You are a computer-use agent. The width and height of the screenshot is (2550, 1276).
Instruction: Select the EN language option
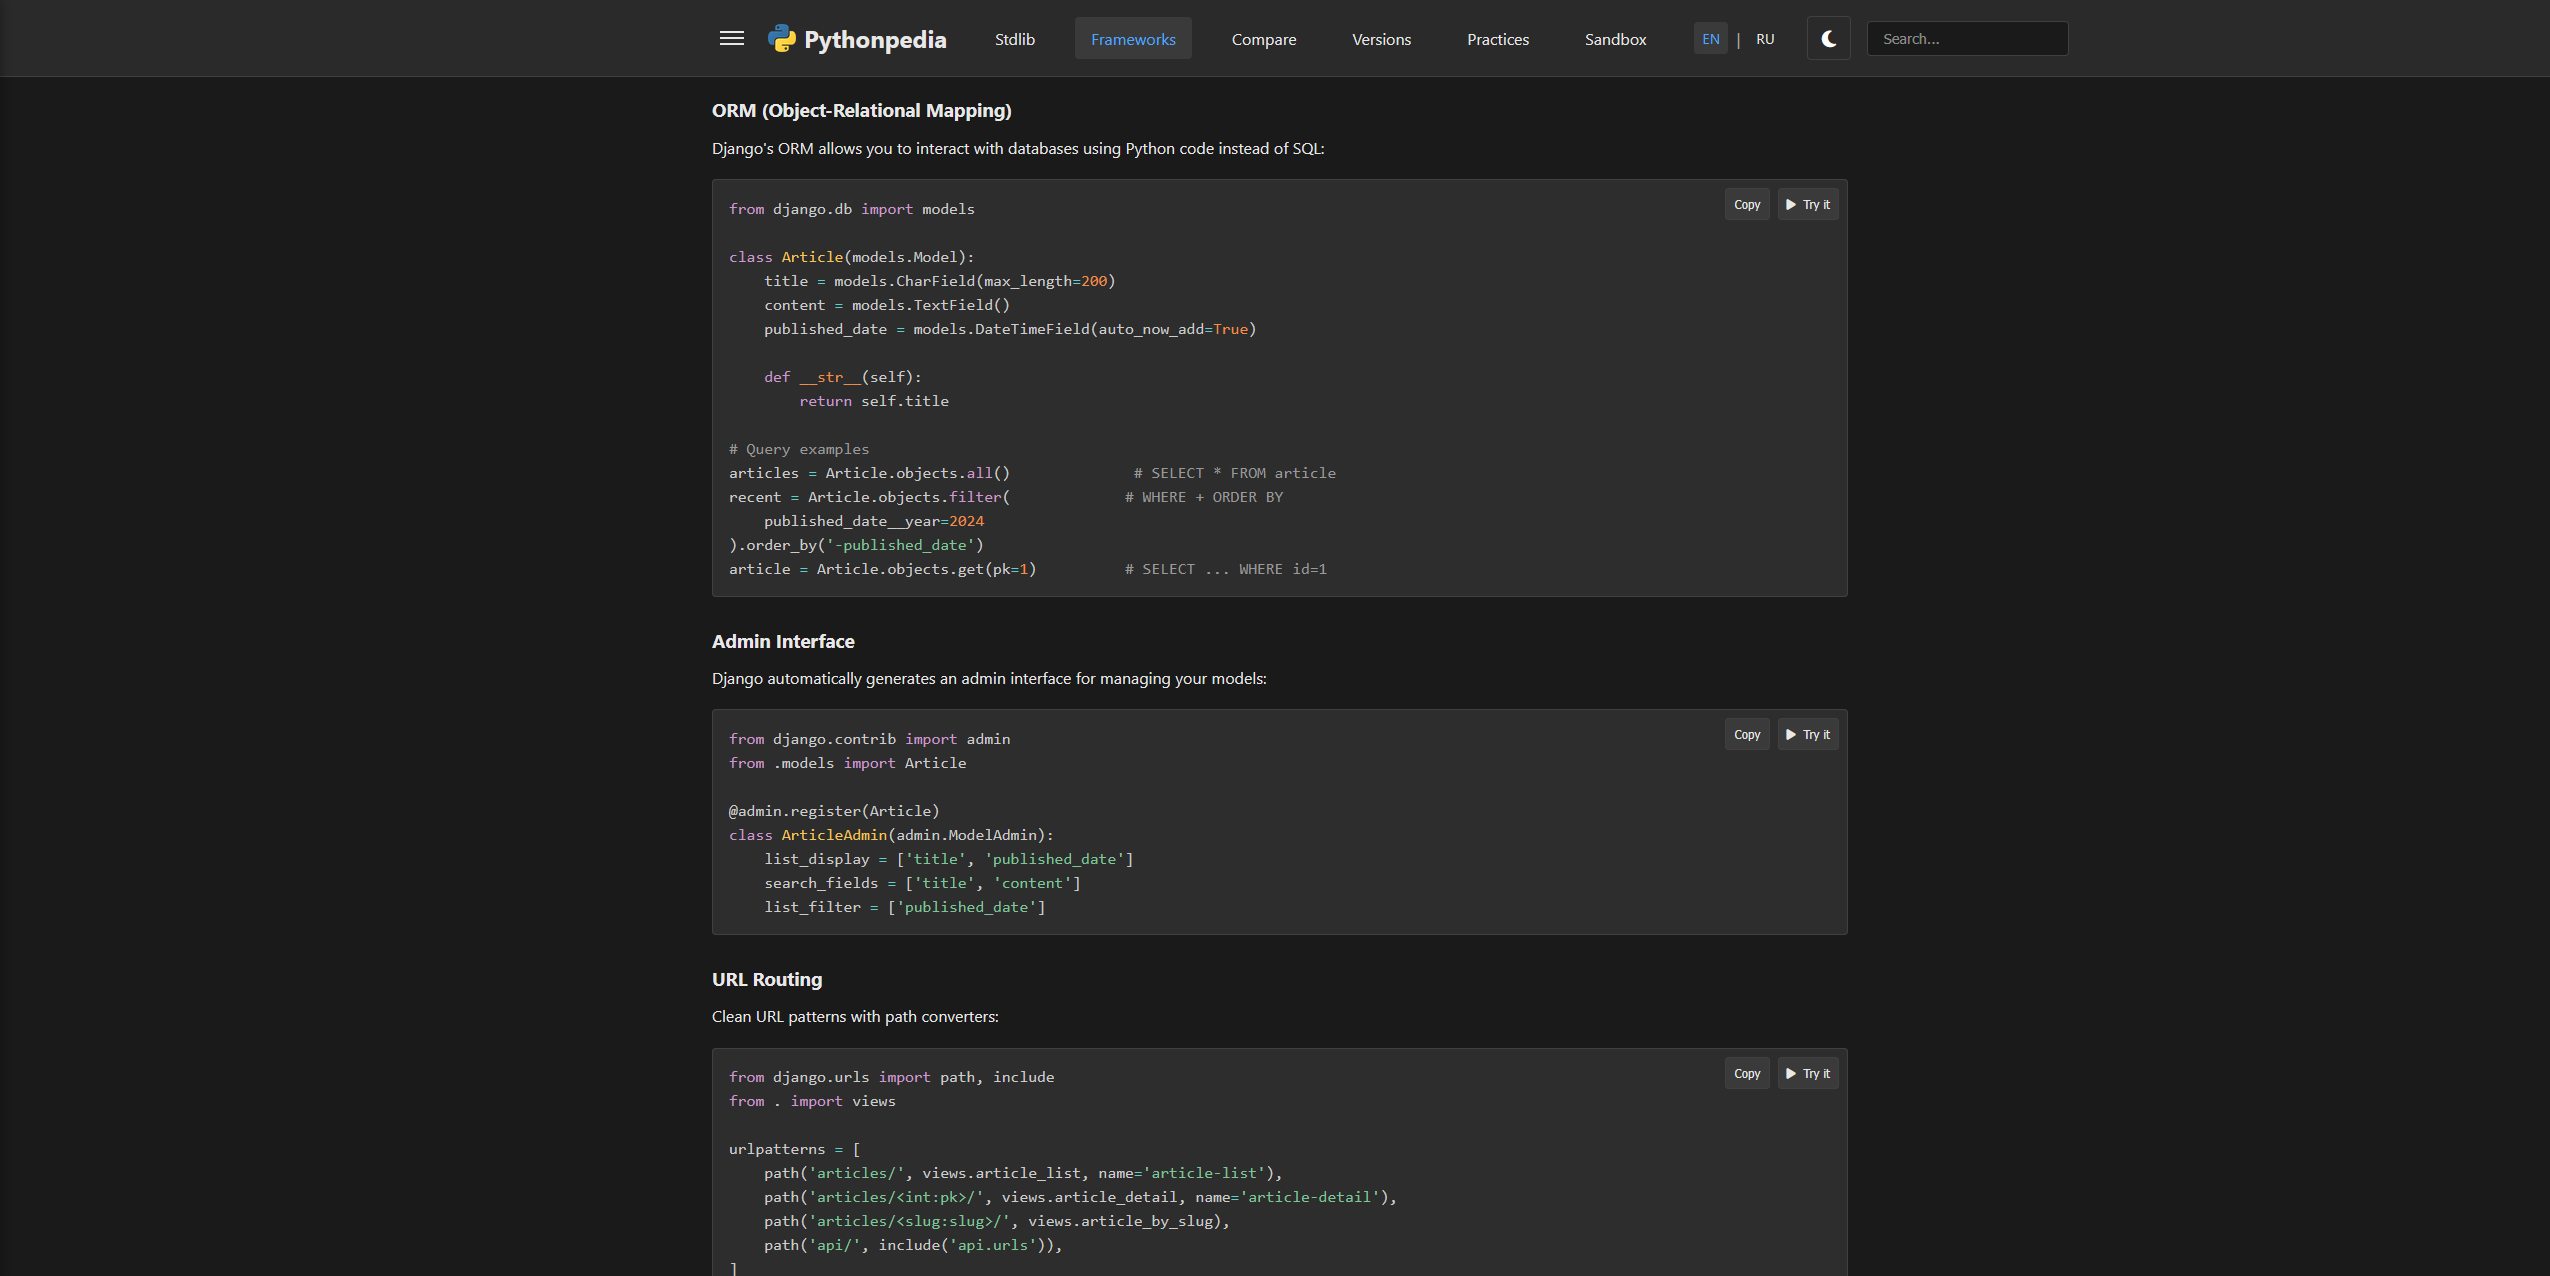[1710, 38]
